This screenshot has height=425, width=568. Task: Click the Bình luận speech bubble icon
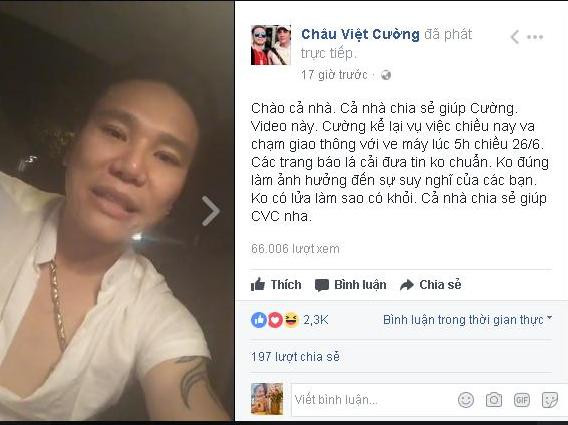pyautogui.click(x=322, y=285)
